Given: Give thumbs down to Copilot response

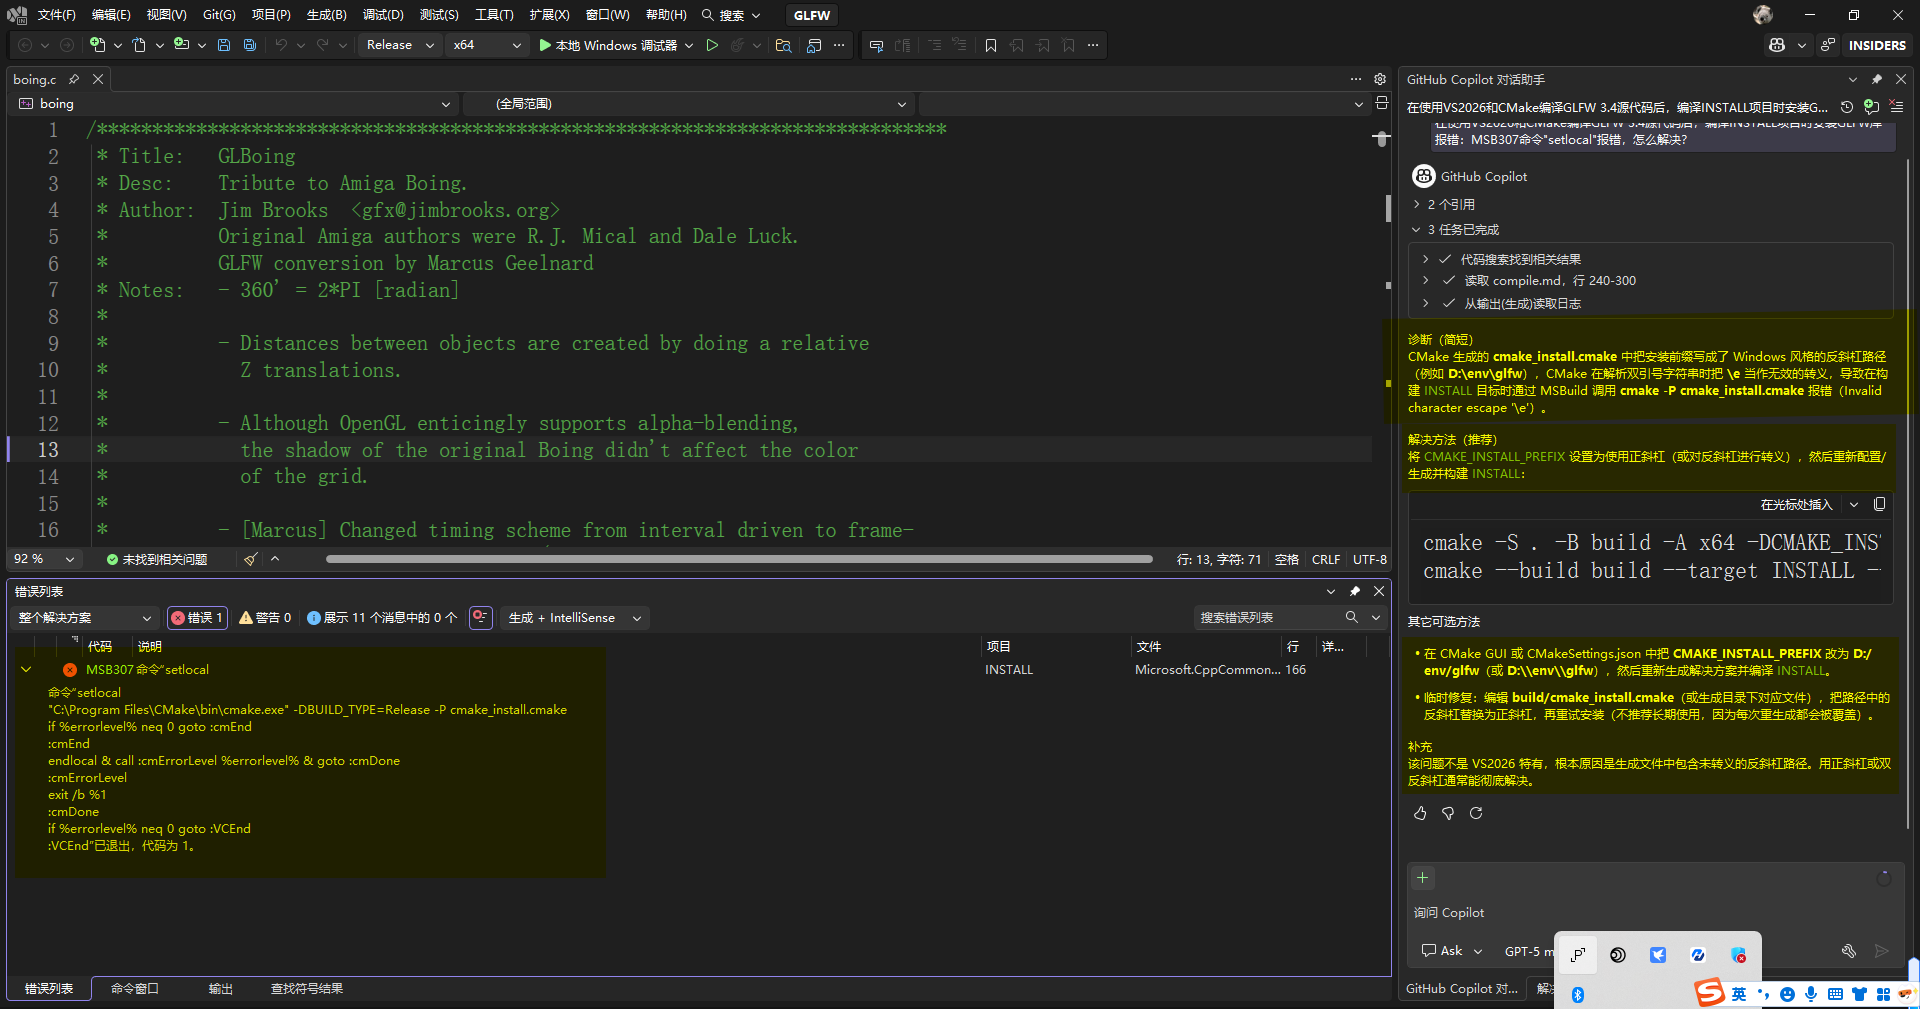Looking at the screenshot, I should (1448, 813).
